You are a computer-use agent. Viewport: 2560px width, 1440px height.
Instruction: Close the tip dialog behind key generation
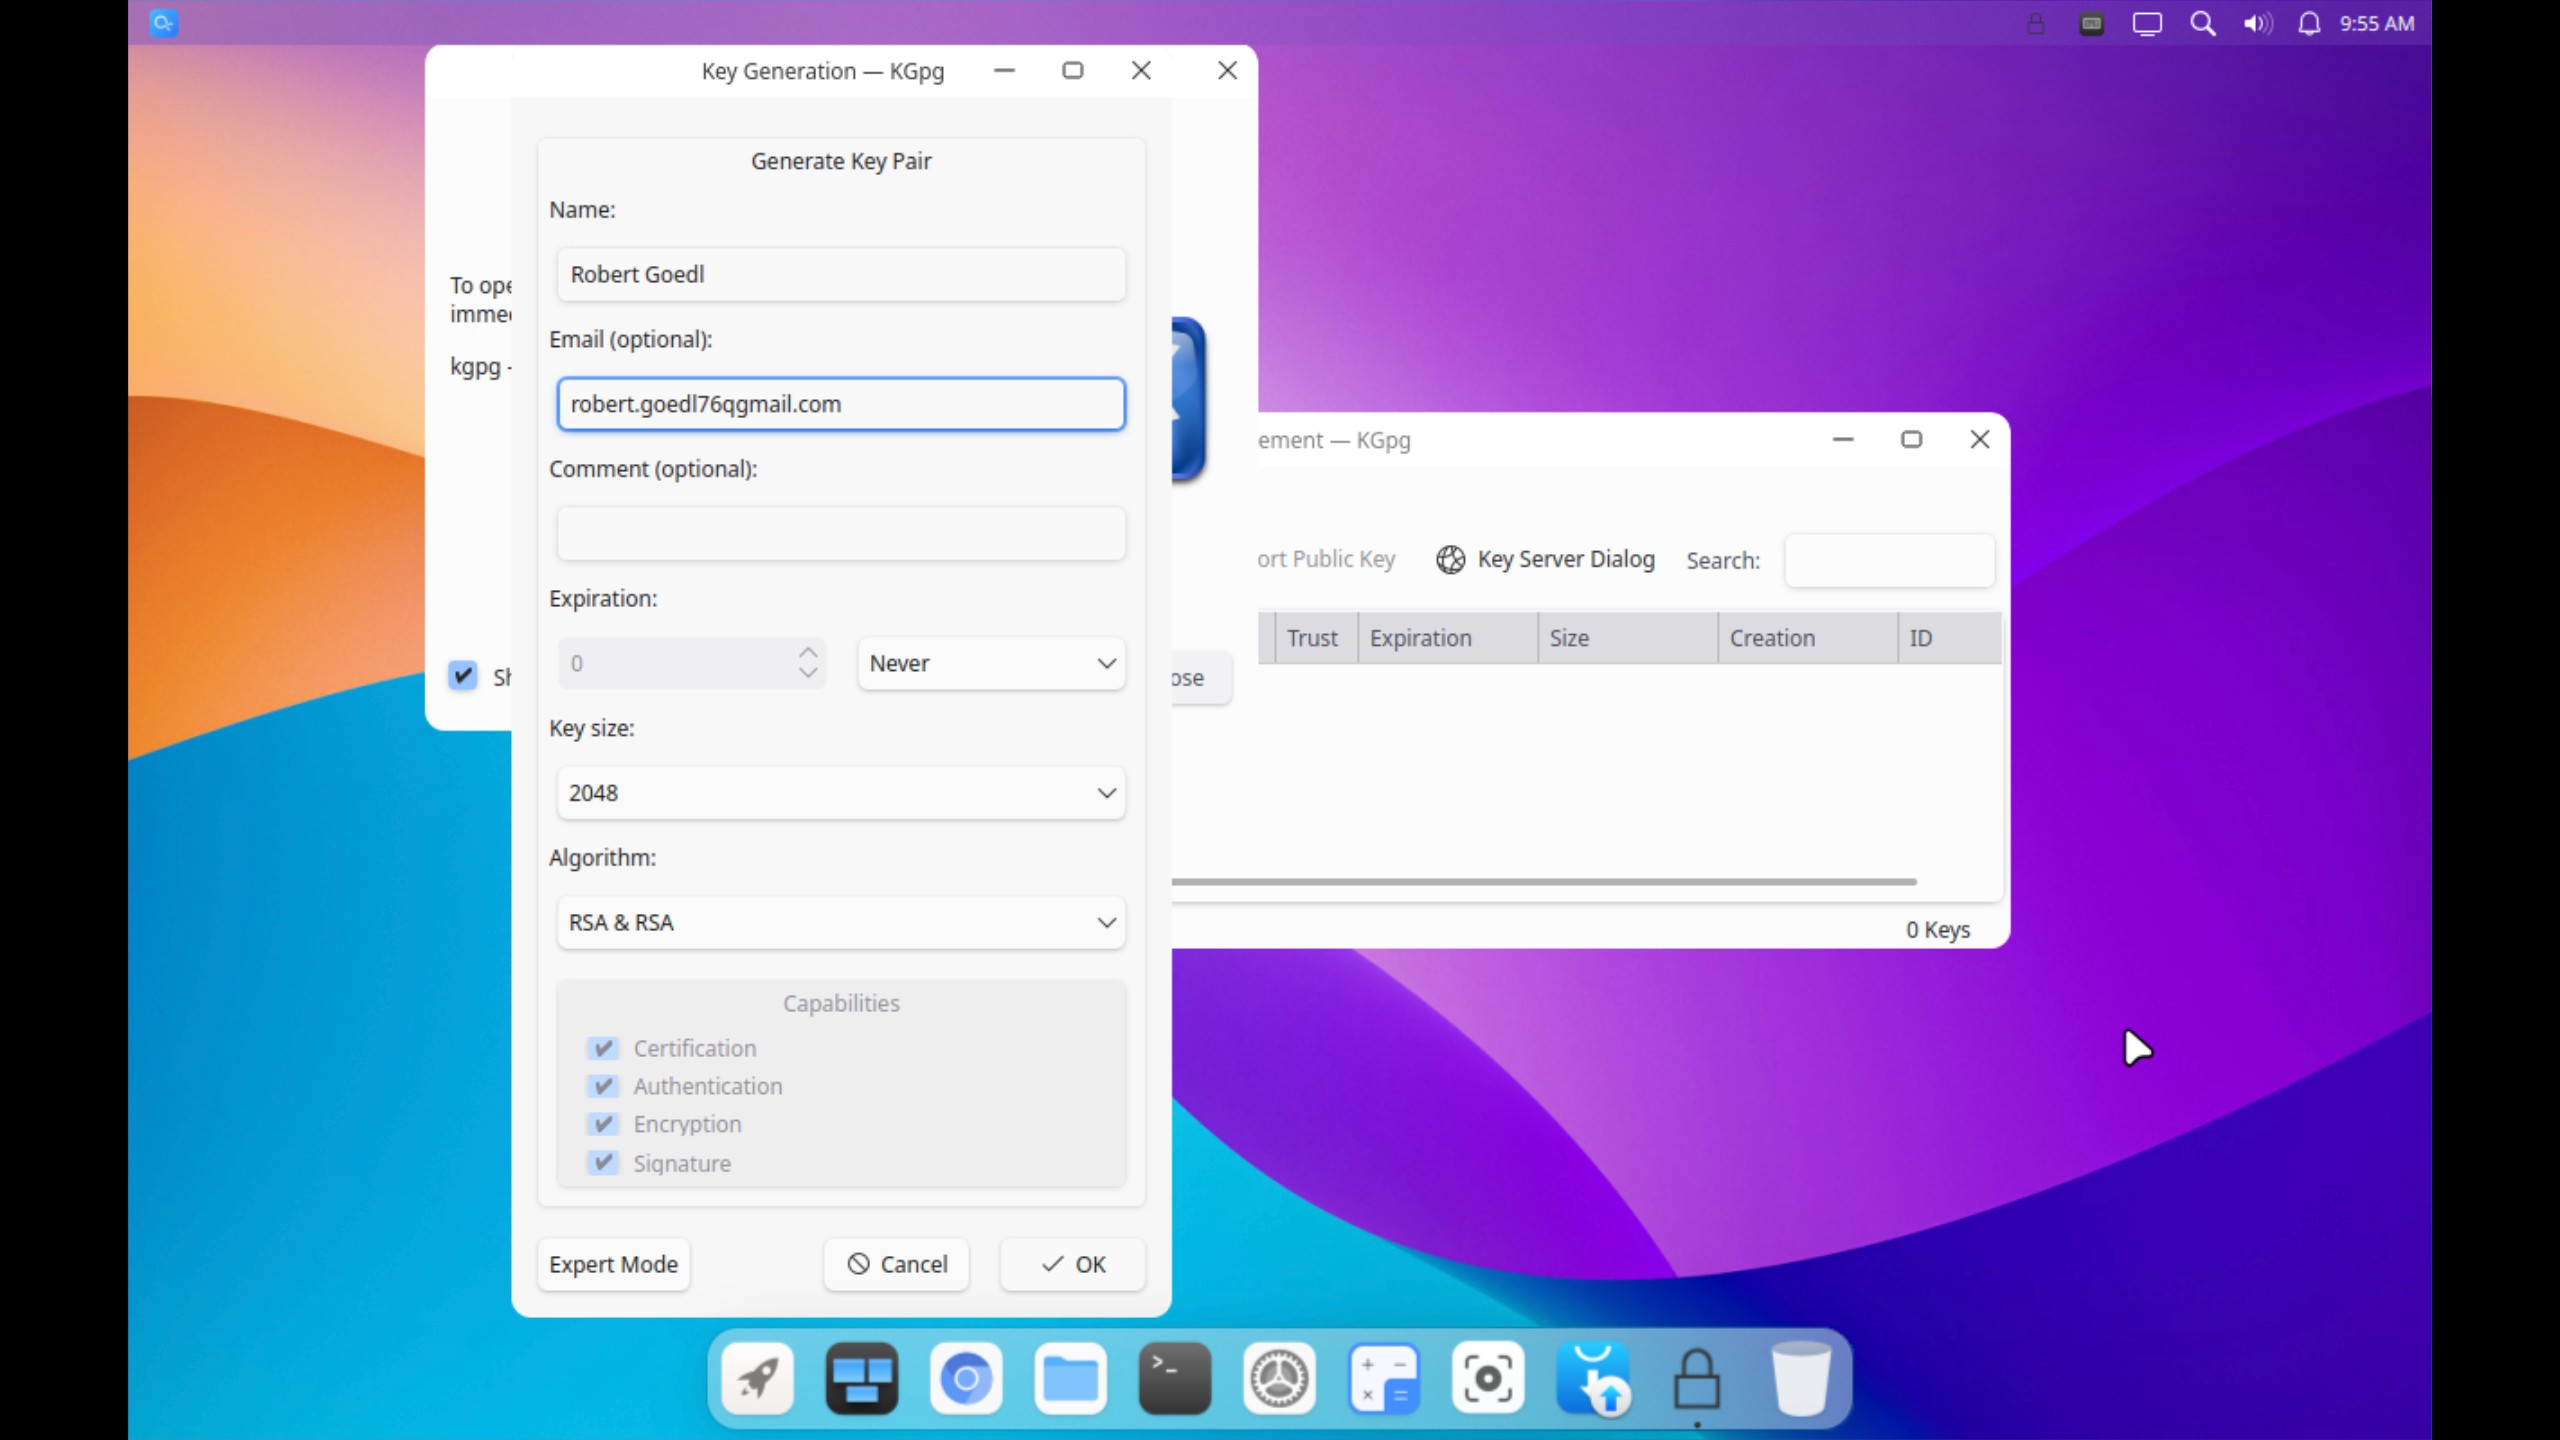click(x=1227, y=70)
